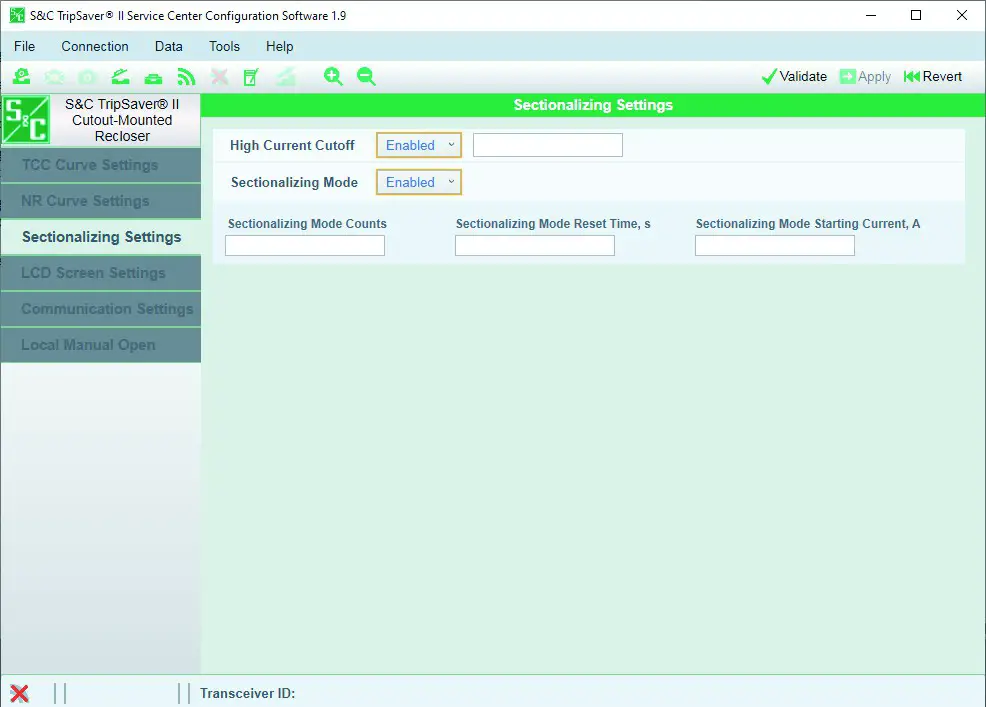Click the faded icon left of zoom in
This screenshot has width=986, height=707.
(x=285, y=77)
